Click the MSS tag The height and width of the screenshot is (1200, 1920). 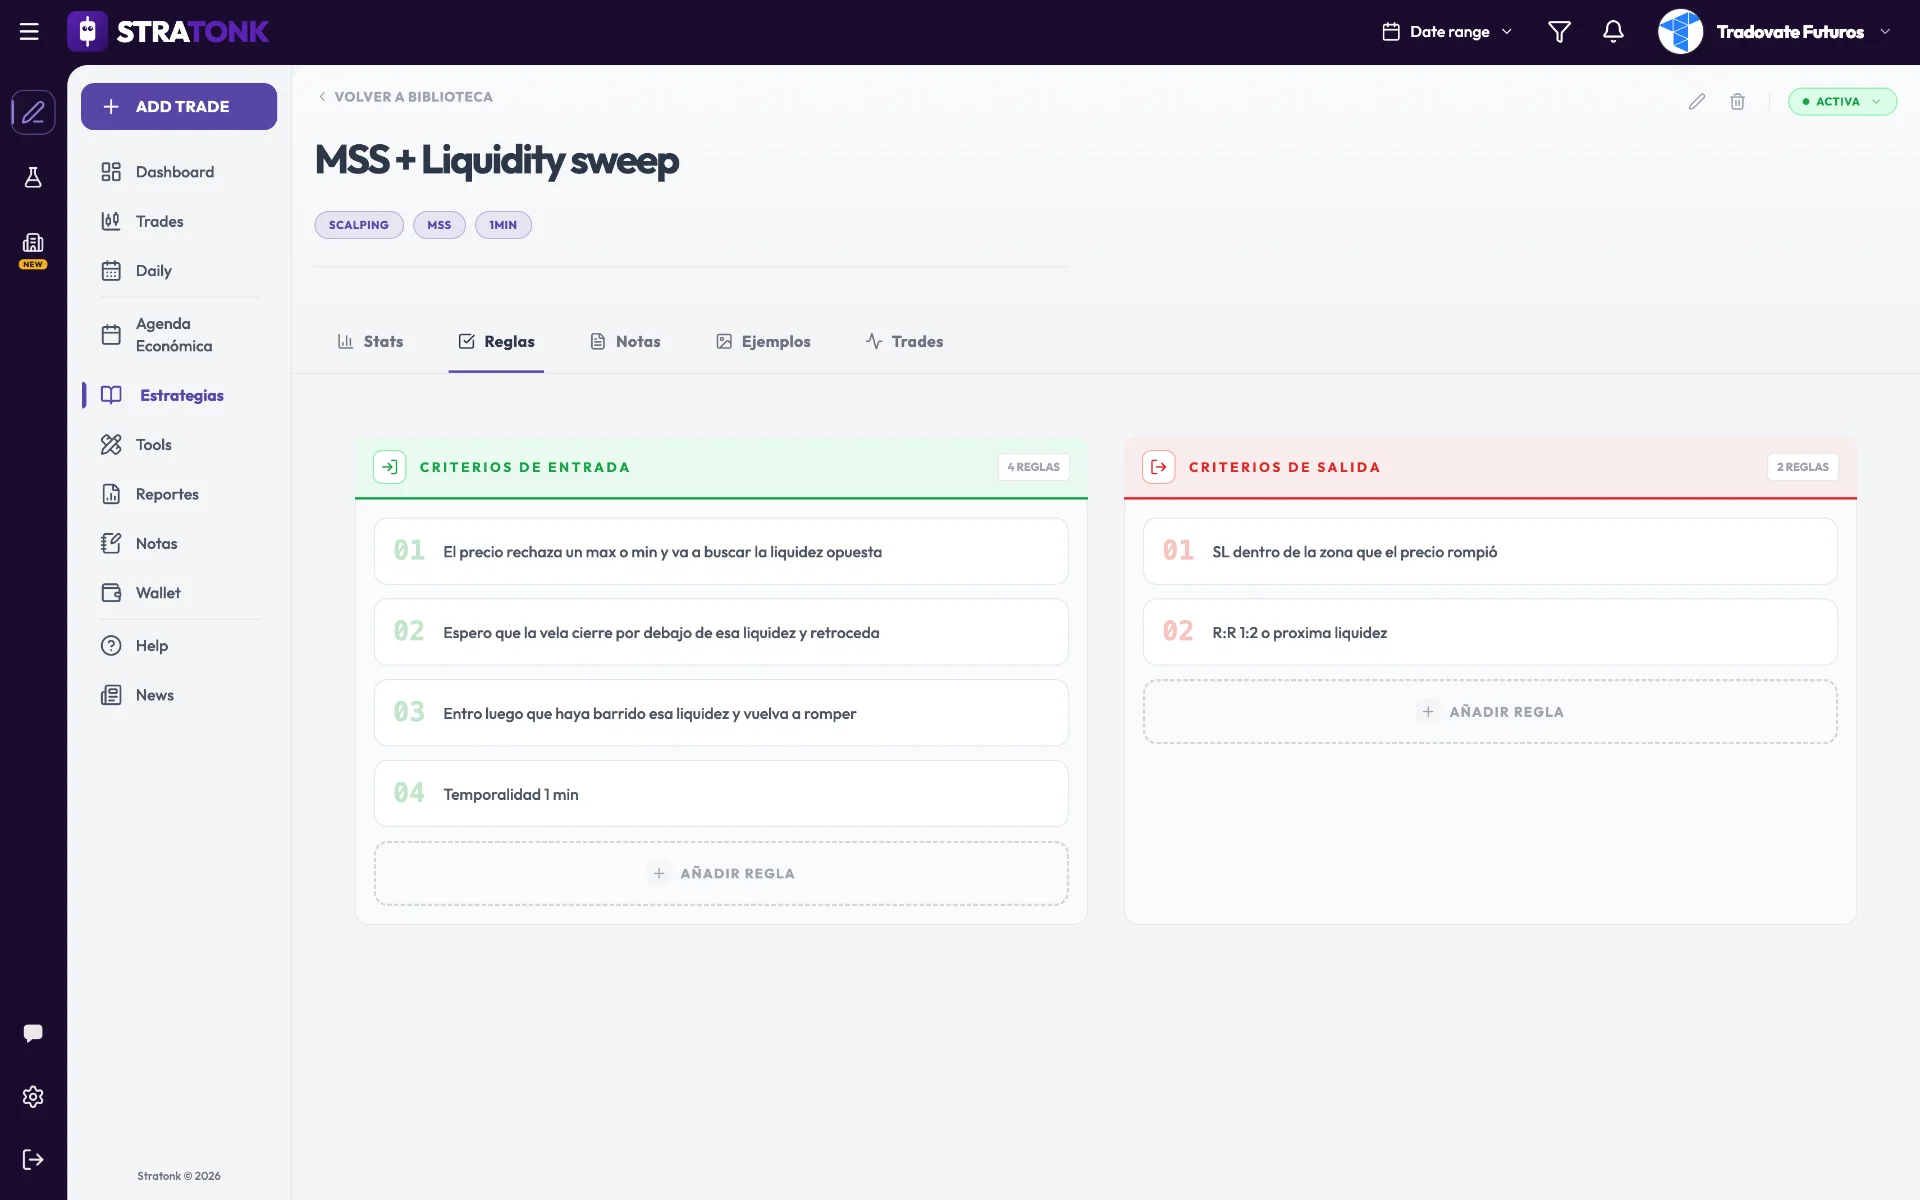pyautogui.click(x=439, y=225)
